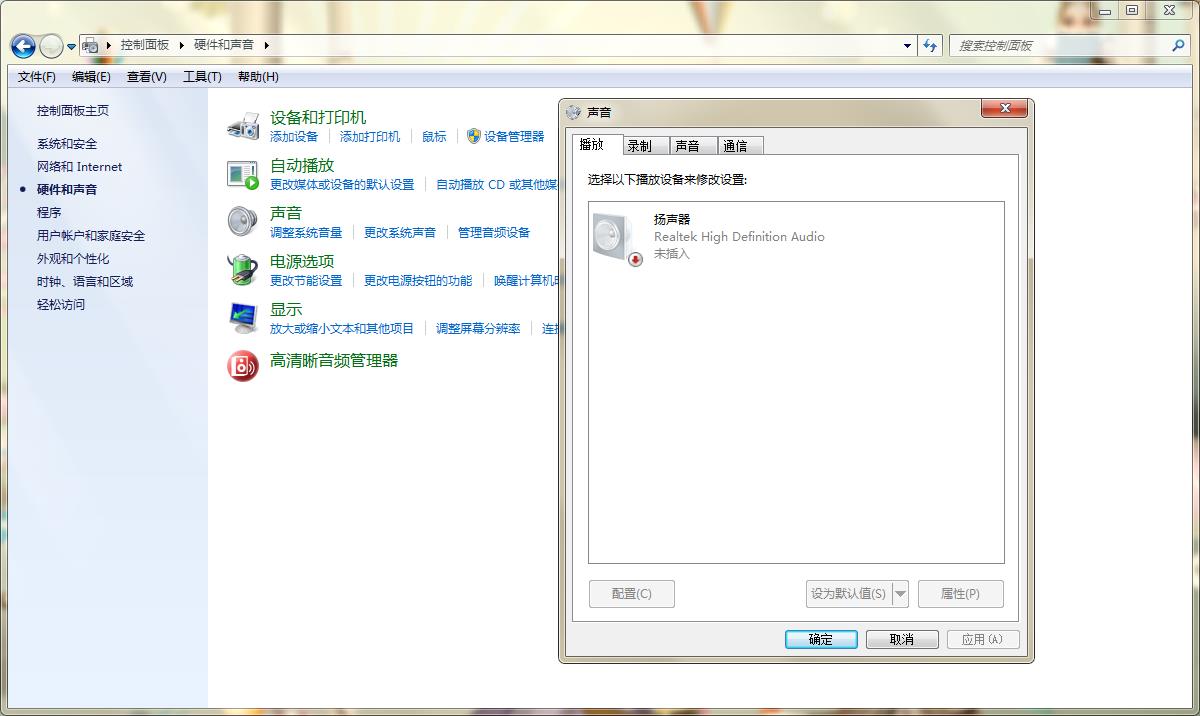The height and width of the screenshot is (716, 1200).
Task: Open the address bar dropdown arrow
Action: 906,46
